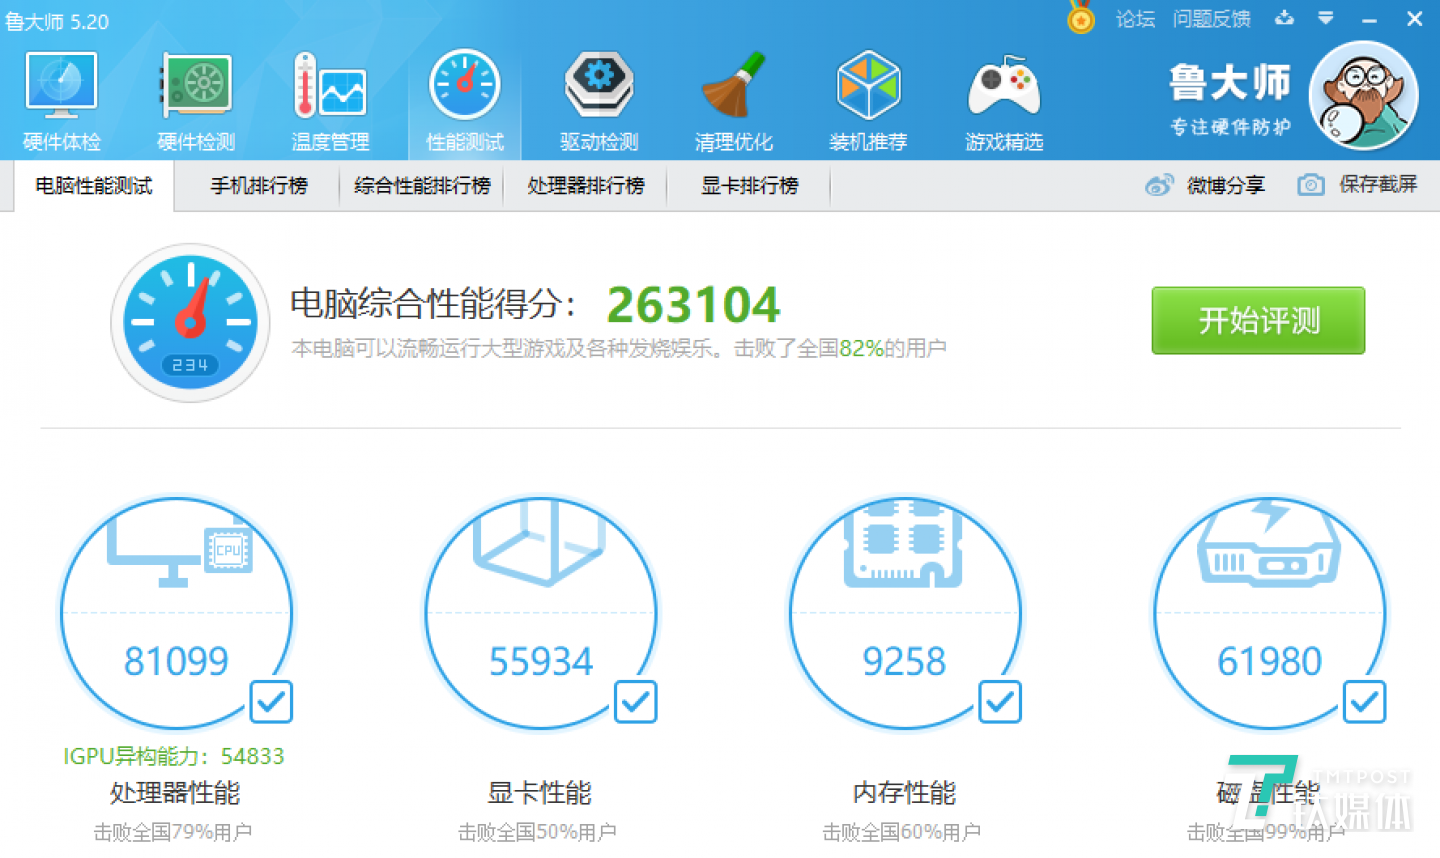
Task: Toggle the 显卡性能 result checkmark
Action: [635, 703]
